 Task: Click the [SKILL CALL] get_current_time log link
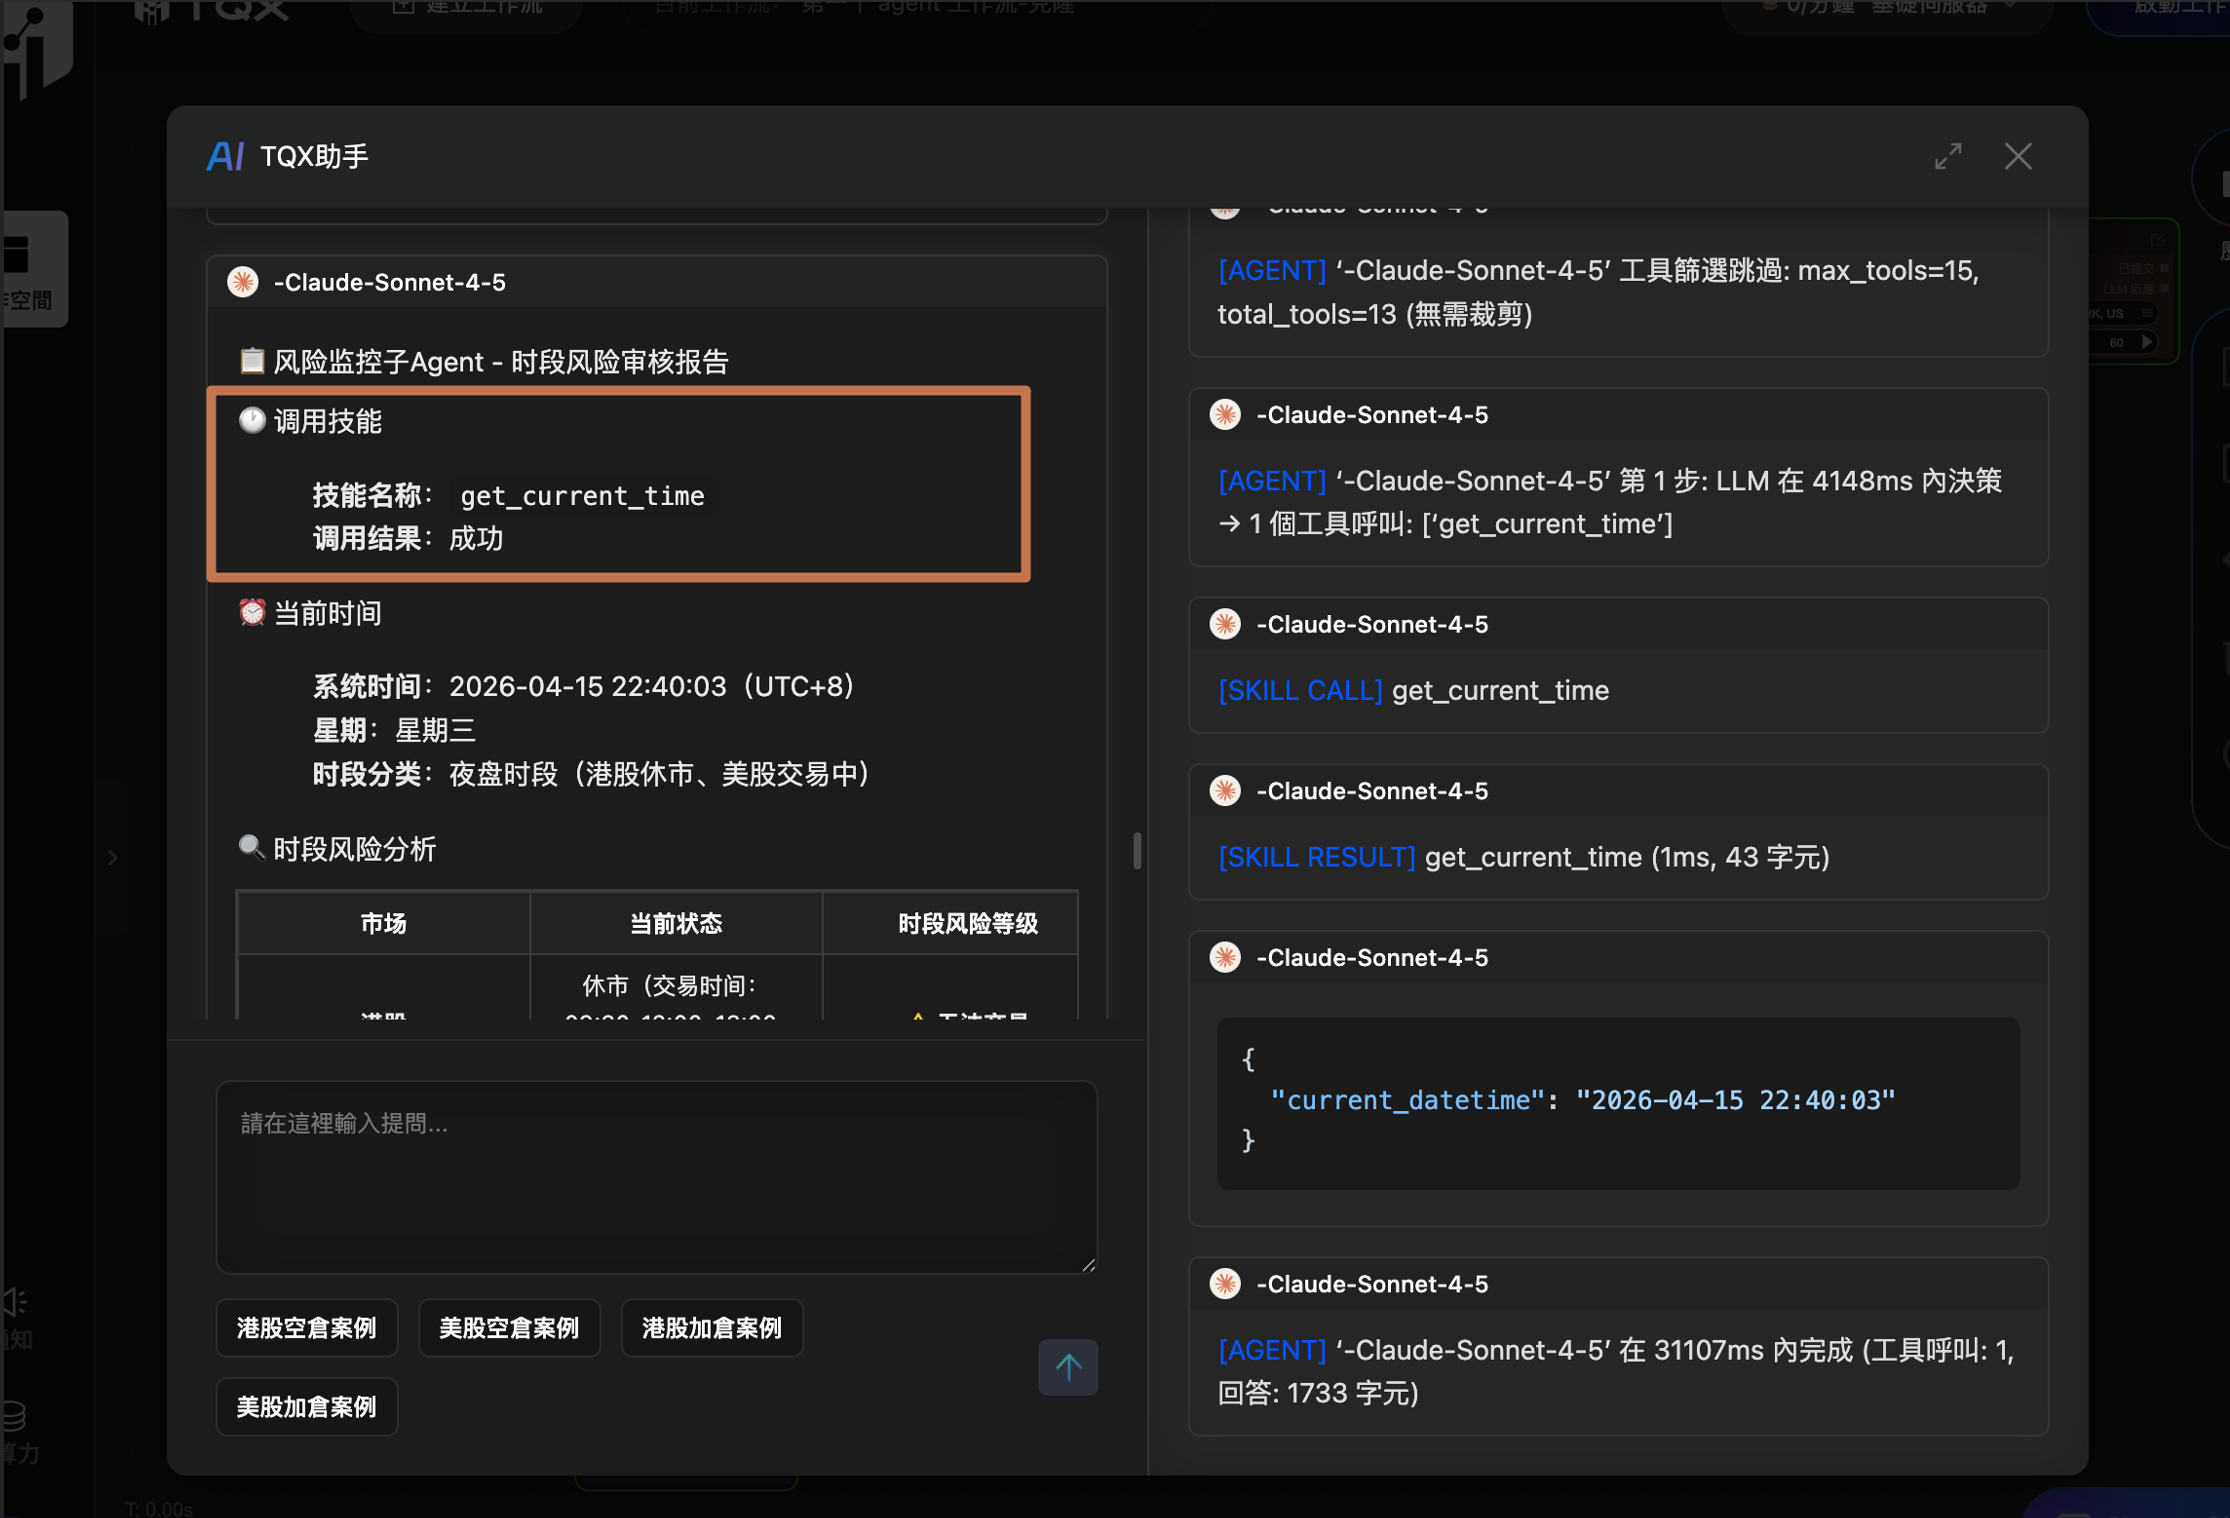1299,690
